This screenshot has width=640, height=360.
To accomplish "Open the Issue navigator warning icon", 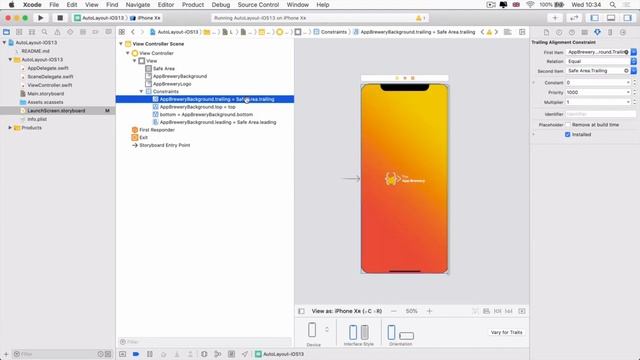I will pyautogui.click(x=57, y=32).
